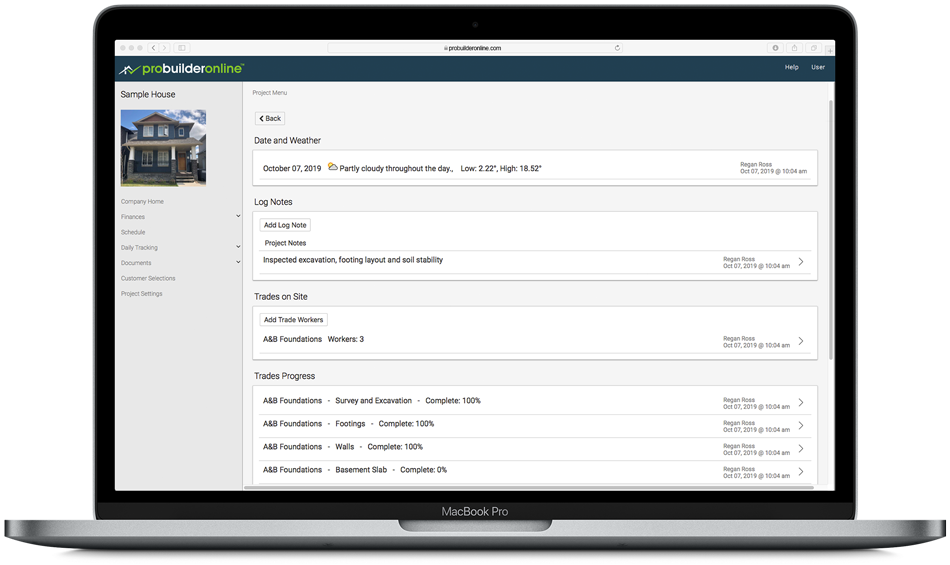Go to Company Home
This screenshot has width=950, height=565.
click(142, 202)
